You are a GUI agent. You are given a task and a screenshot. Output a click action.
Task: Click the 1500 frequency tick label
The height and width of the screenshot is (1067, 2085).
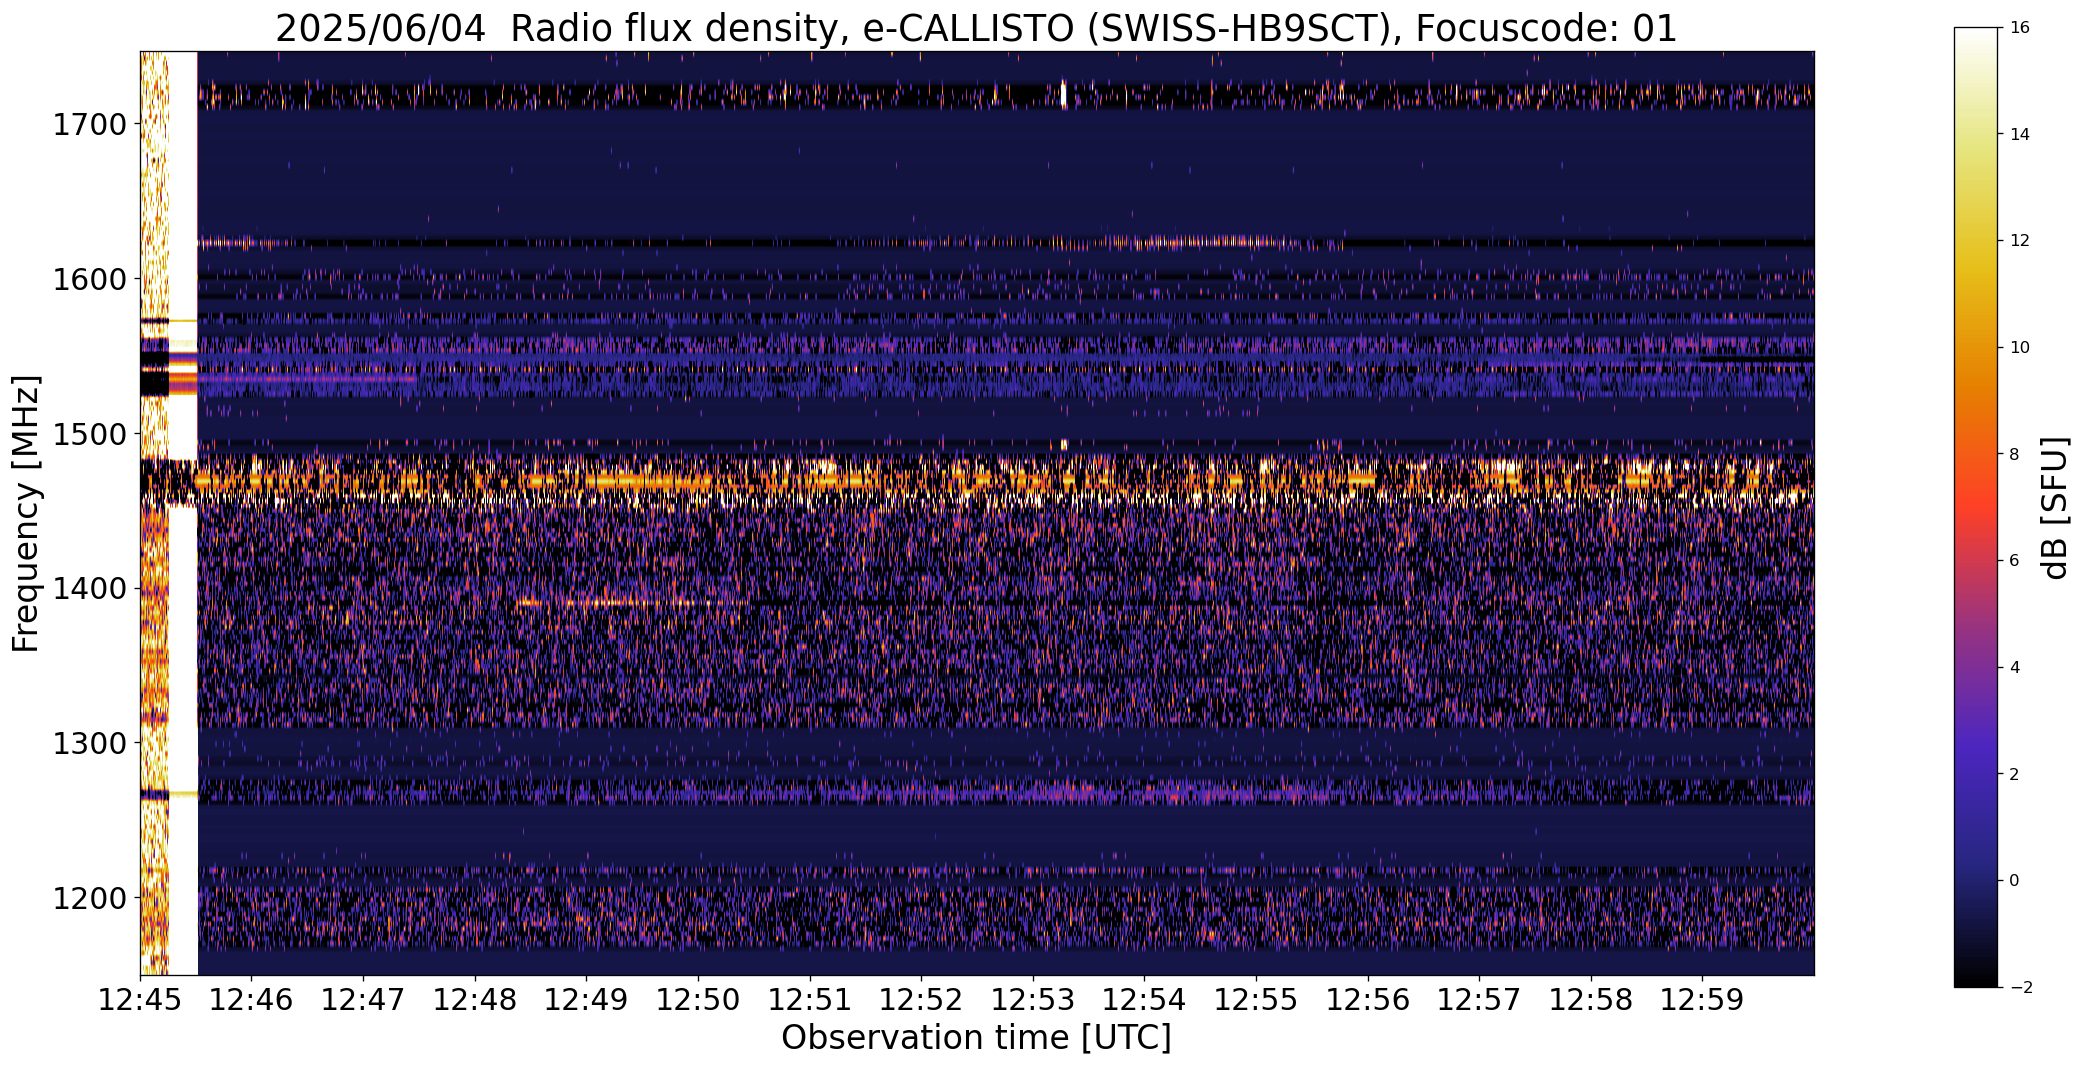[x=89, y=434]
